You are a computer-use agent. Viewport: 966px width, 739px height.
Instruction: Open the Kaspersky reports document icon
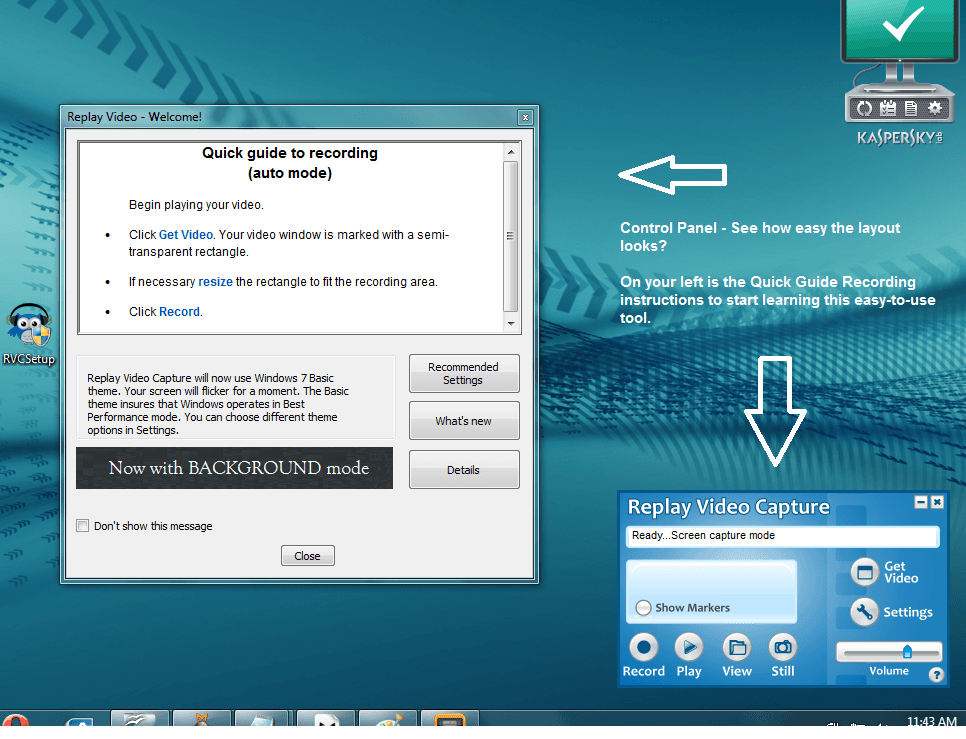[x=911, y=109]
